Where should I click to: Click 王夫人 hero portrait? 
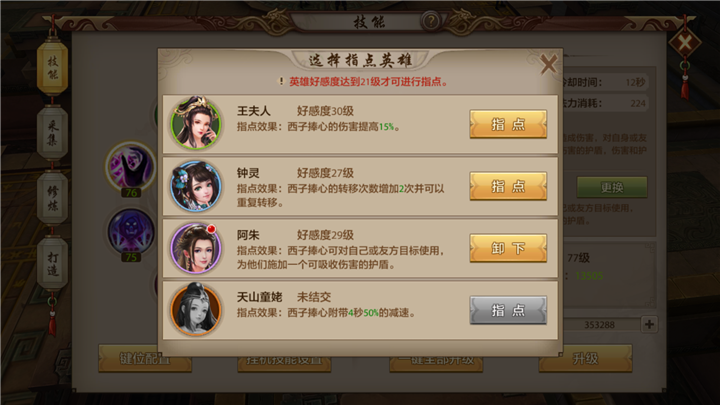coord(196,123)
